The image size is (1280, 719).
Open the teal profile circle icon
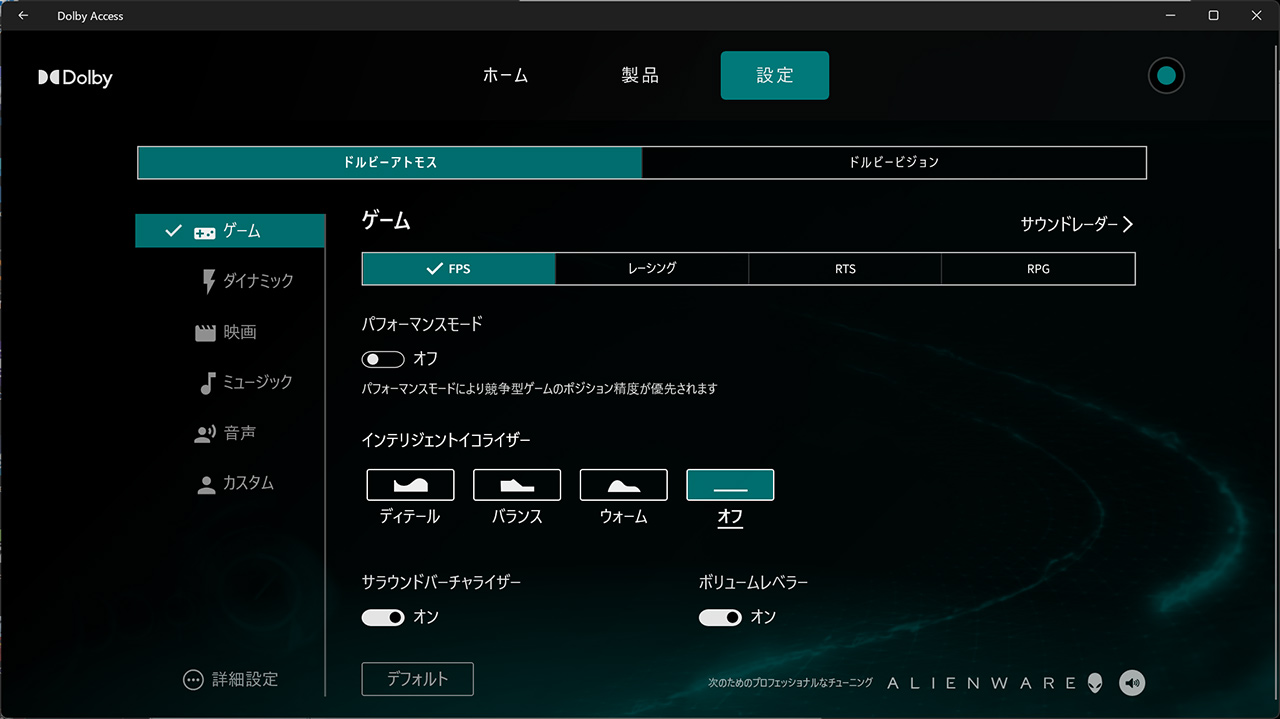tap(1166, 76)
